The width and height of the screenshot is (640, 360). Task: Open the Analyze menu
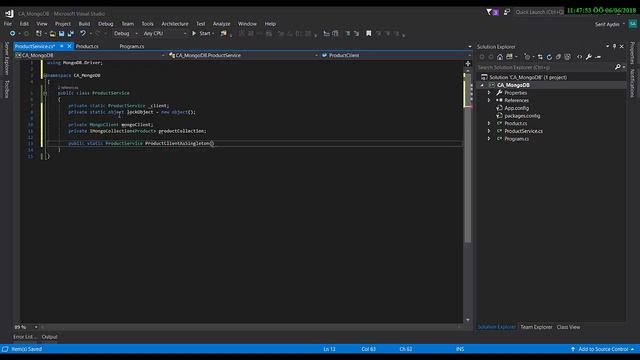[x=222, y=24]
